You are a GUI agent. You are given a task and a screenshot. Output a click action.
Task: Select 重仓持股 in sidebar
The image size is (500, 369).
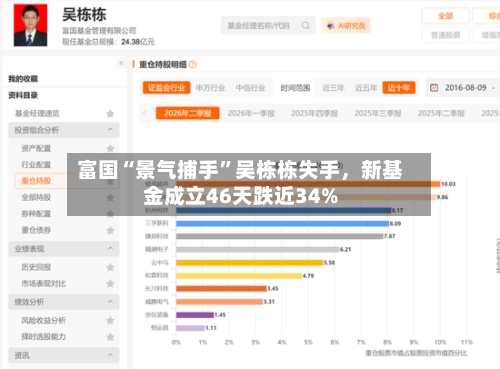[36, 181]
